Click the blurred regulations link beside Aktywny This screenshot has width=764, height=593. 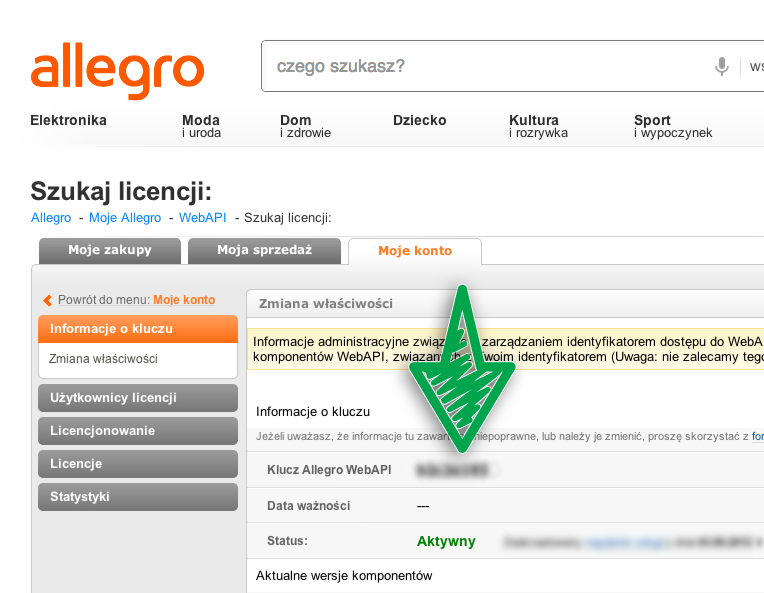pos(625,542)
